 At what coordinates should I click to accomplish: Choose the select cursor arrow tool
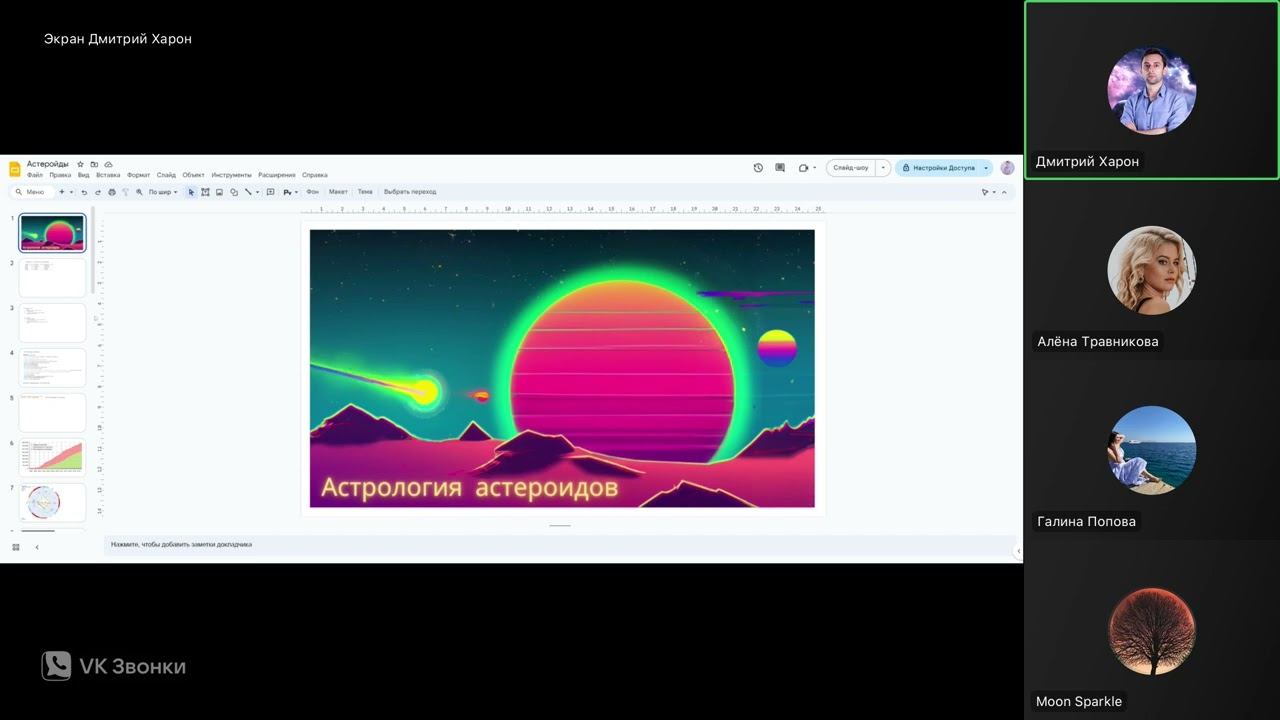(191, 192)
